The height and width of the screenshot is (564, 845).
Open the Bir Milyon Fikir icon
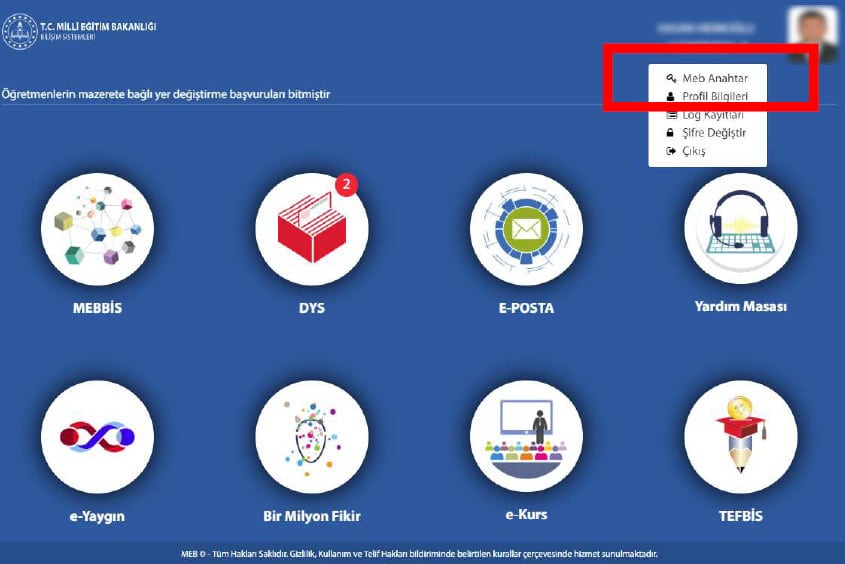tap(312, 437)
